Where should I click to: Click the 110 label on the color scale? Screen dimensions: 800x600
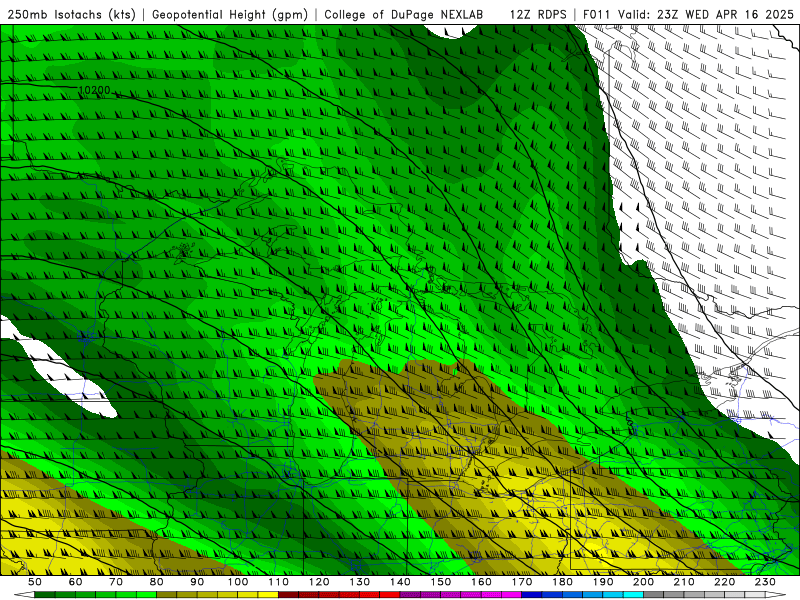pos(278,582)
